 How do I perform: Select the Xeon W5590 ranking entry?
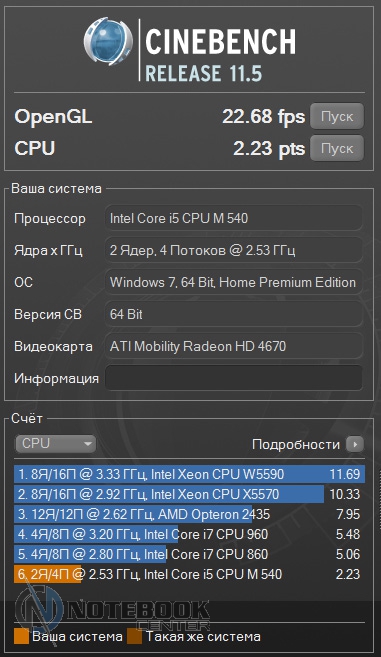click(x=189, y=474)
